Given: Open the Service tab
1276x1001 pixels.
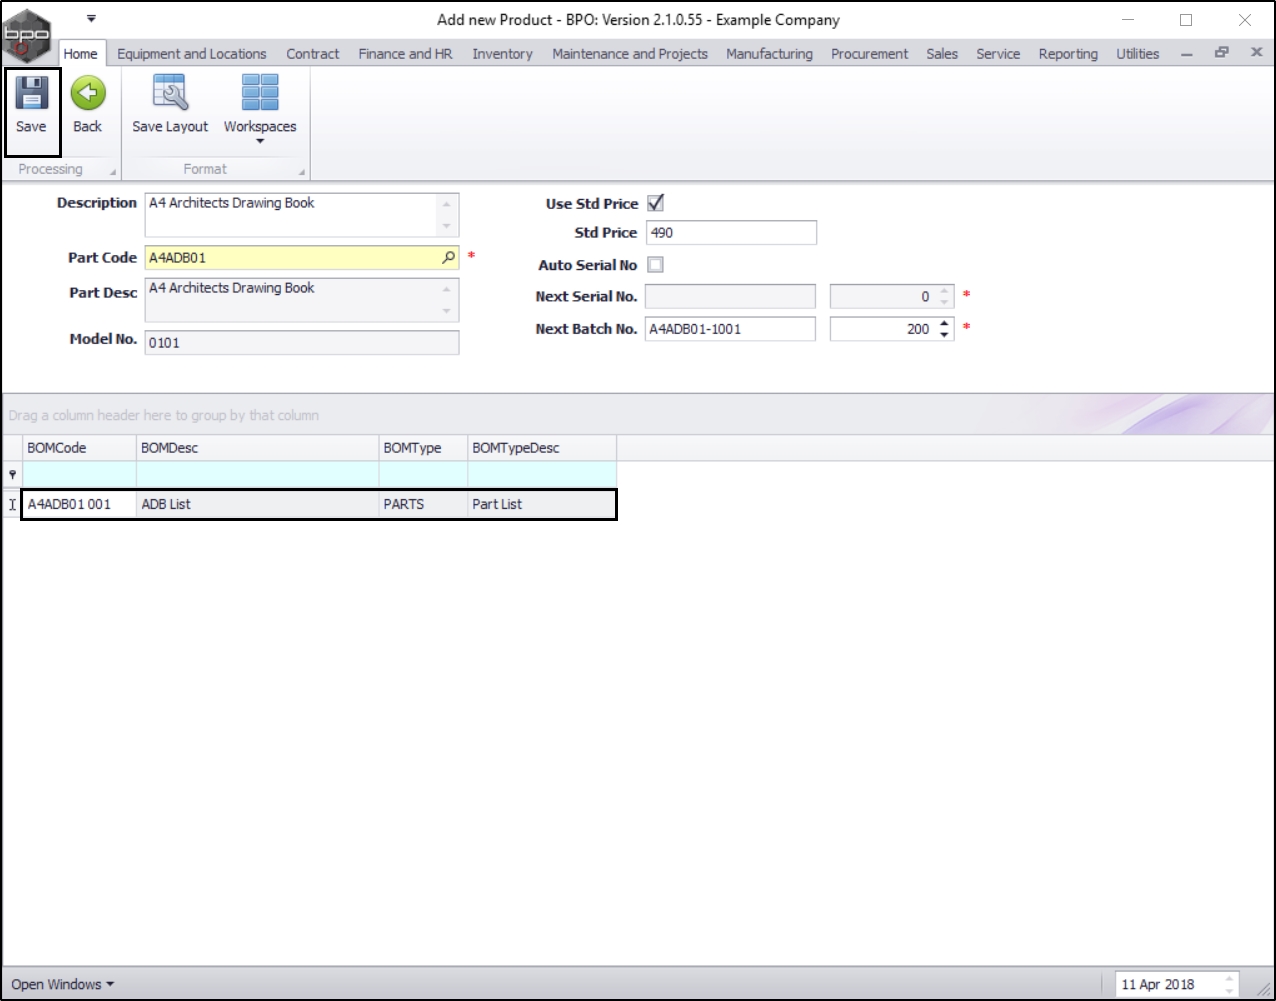Looking at the screenshot, I should (998, 54).
